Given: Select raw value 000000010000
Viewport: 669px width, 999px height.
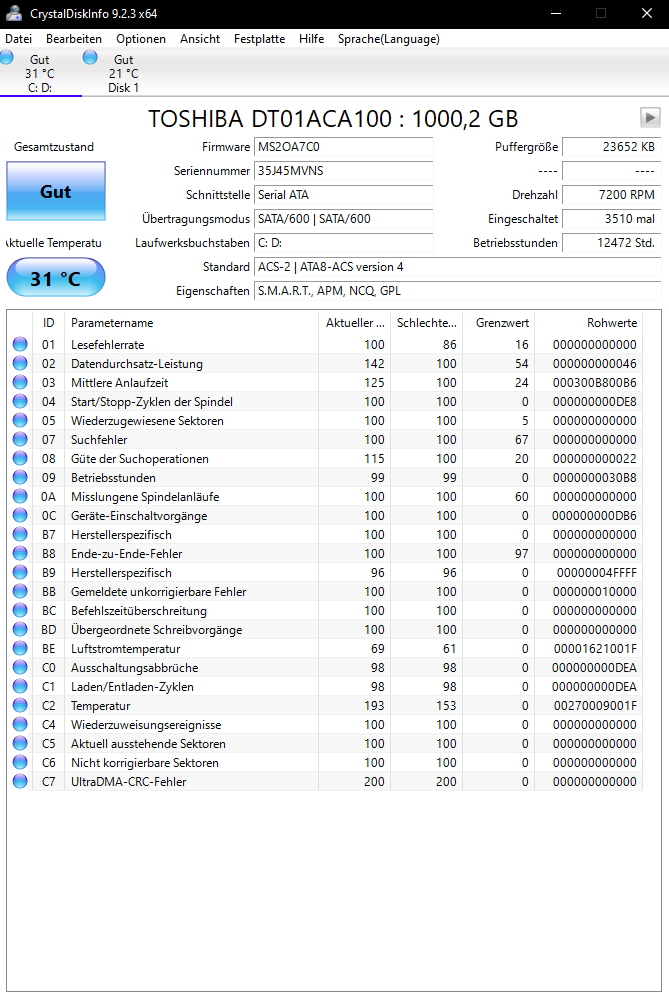Looking at the screenshot, I should point(594,592).
